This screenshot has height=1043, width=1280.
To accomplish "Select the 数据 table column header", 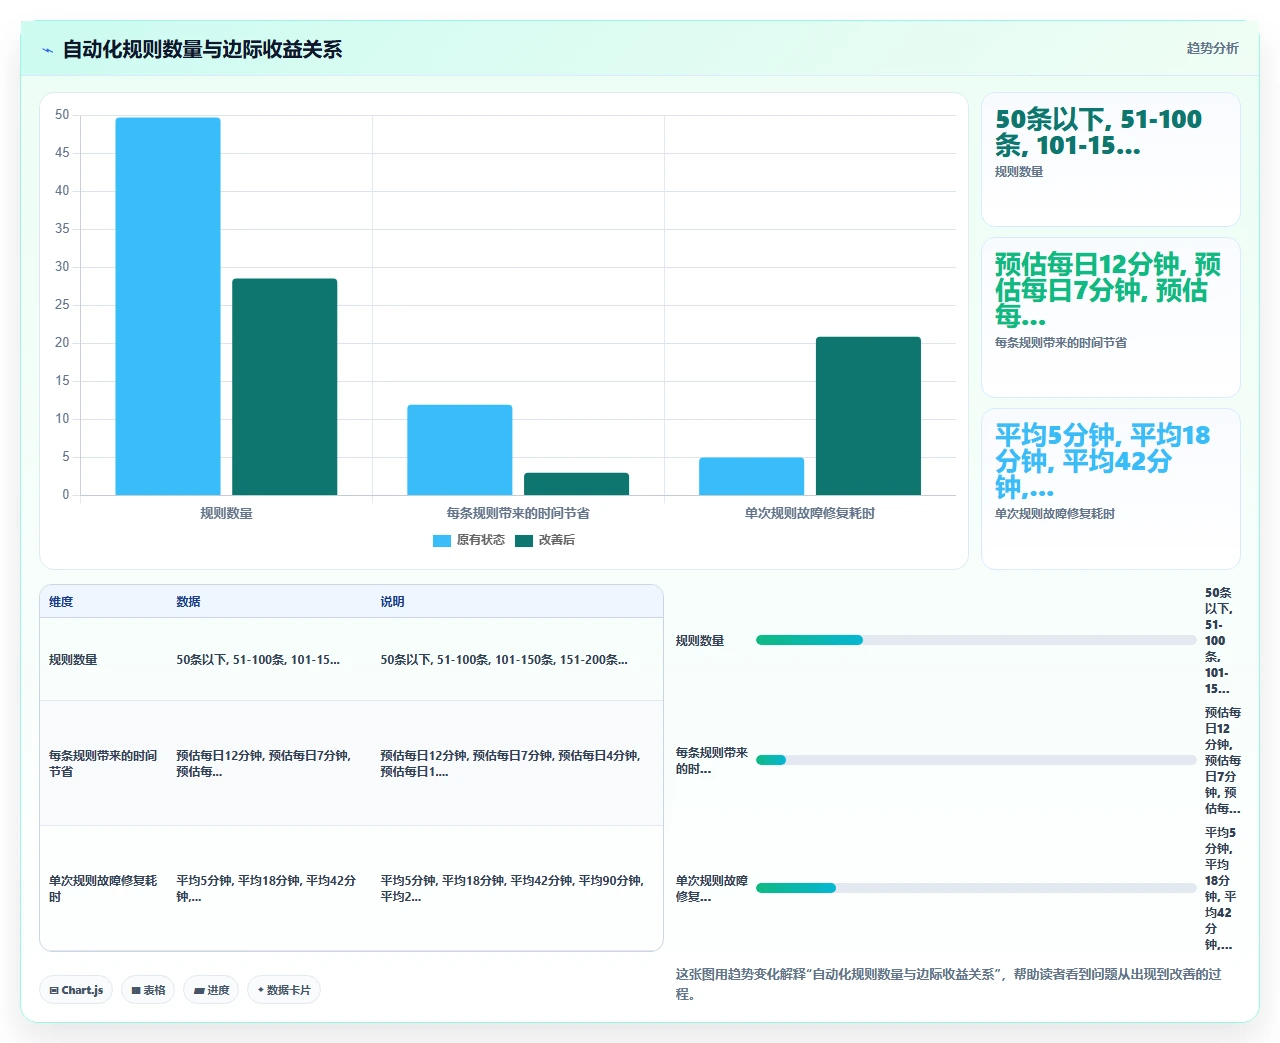I will (188, 602).
